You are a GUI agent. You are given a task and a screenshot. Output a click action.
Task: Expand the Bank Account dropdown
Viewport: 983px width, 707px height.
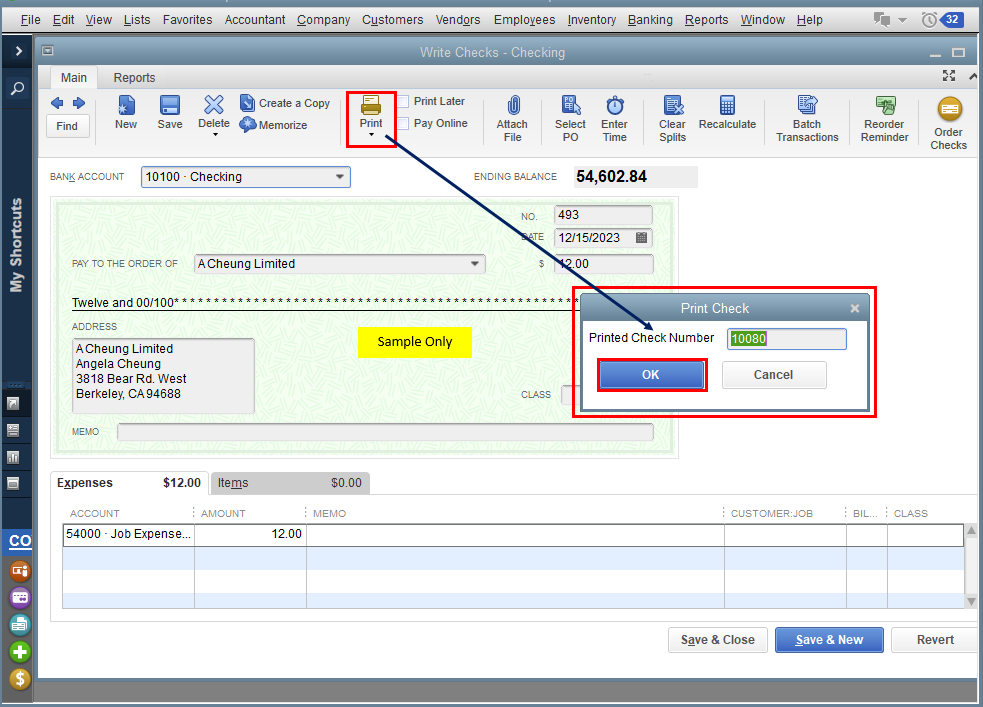[x=339, y=177]
